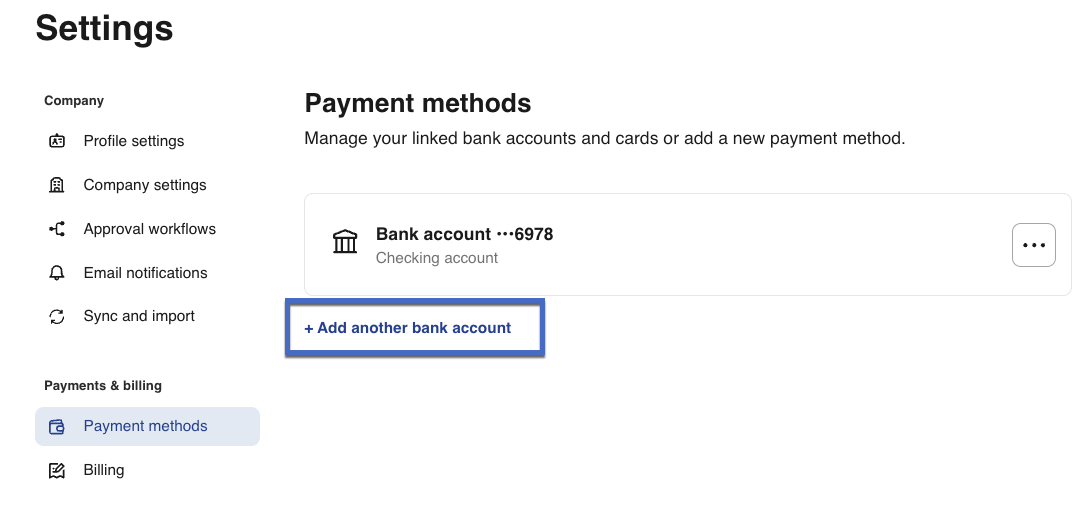Click the Checking account subtitle text
1086x516 pixels.
coord(437,258)
